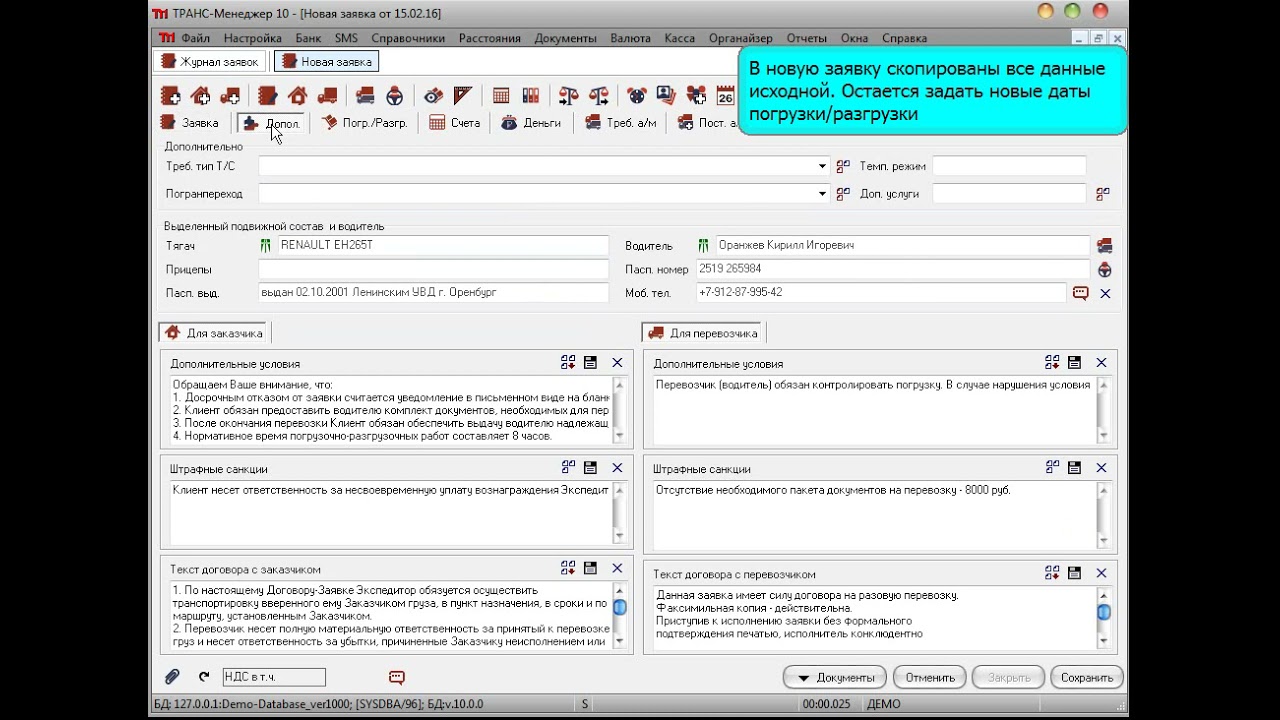Image resolution: width=1280 pixels, height=720 pixels.
Task: Select the Для заказчика tab
Action: point(214,333)
